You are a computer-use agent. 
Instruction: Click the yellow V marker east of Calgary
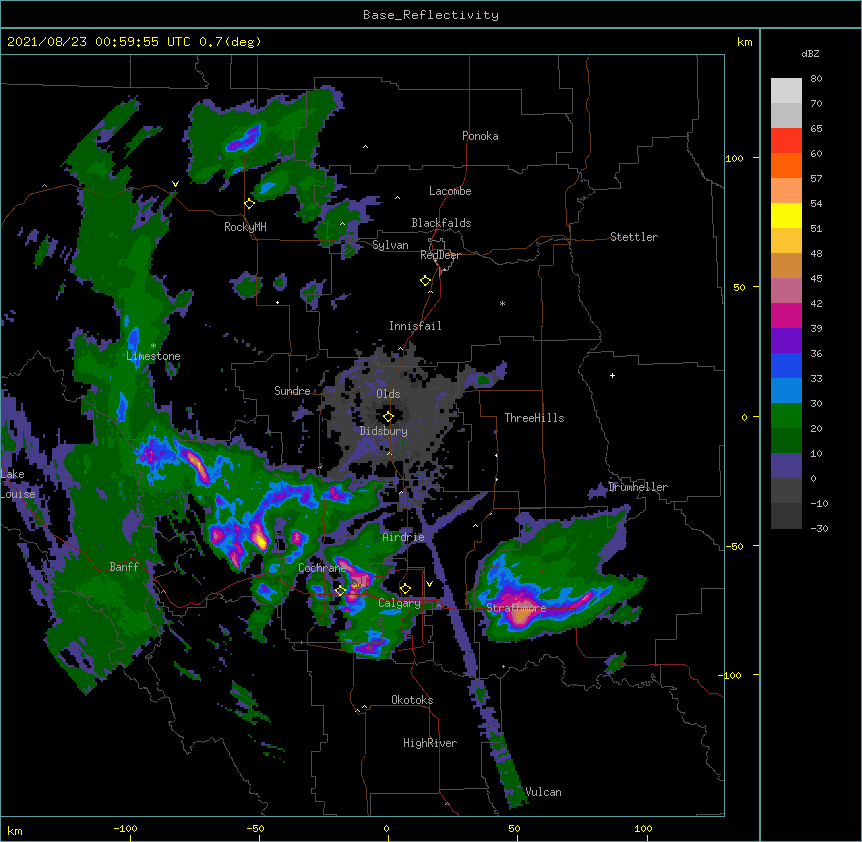429,584
